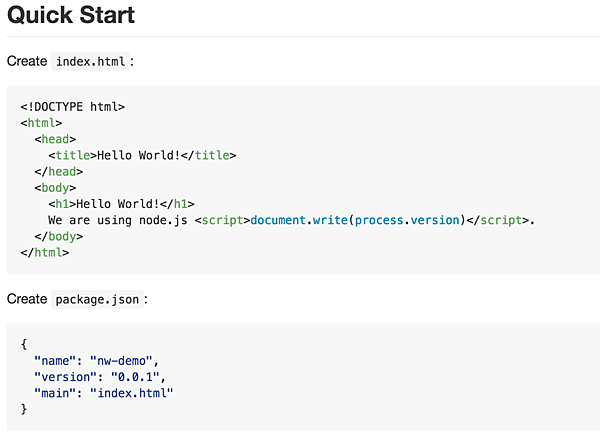Click the "index.html" value in JSON block

(x=132, y=393)
